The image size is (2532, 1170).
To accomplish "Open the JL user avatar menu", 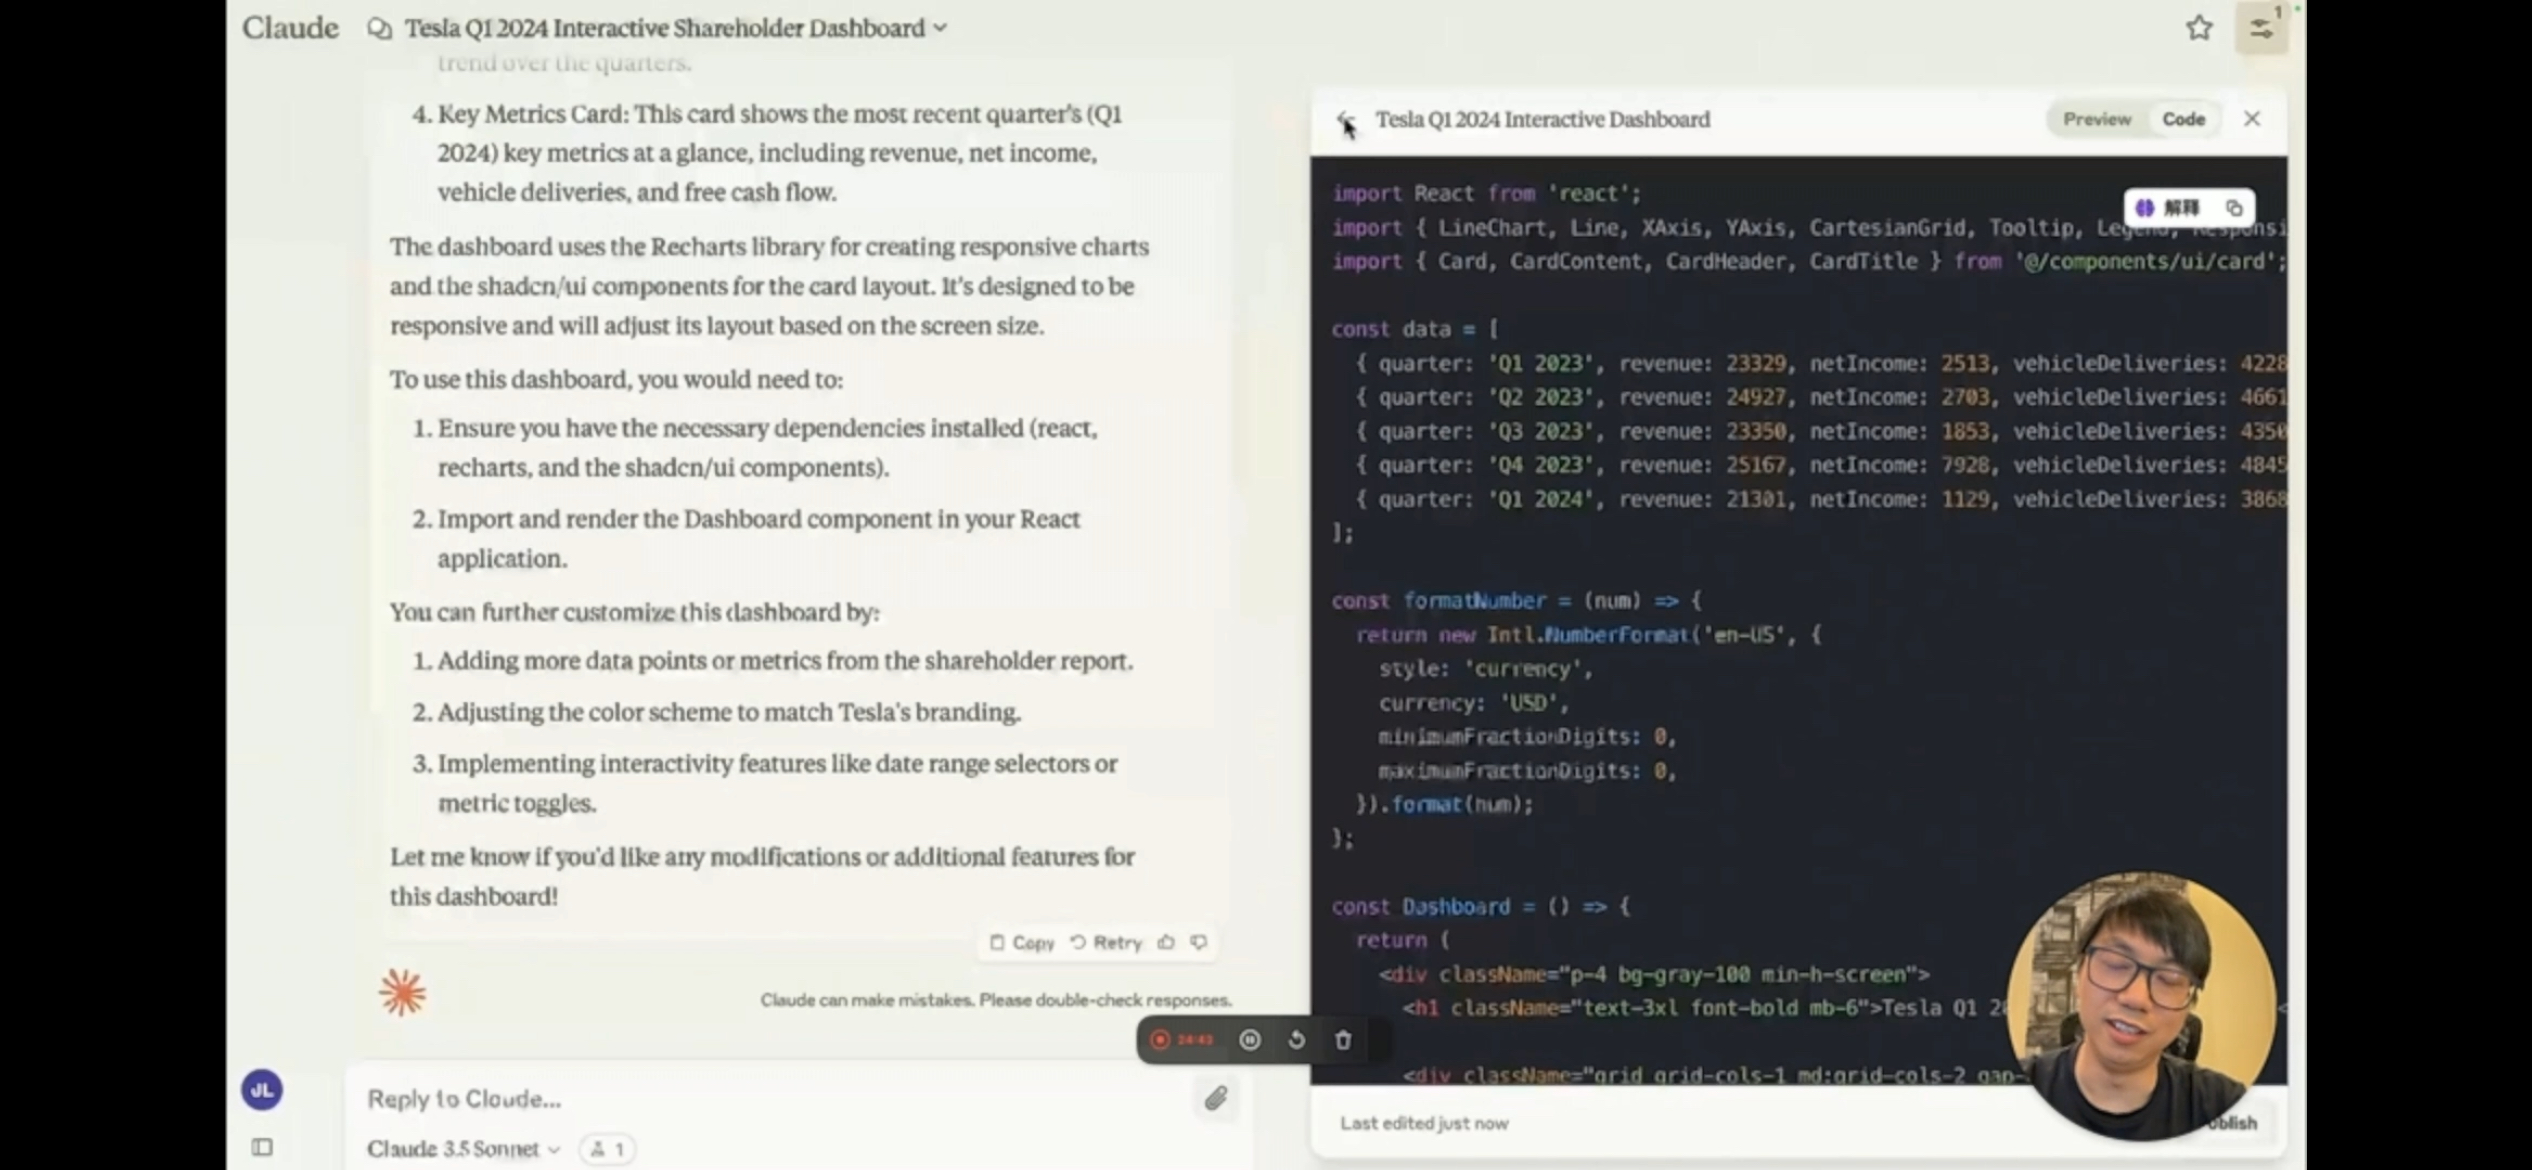I will click(262, 1090).
